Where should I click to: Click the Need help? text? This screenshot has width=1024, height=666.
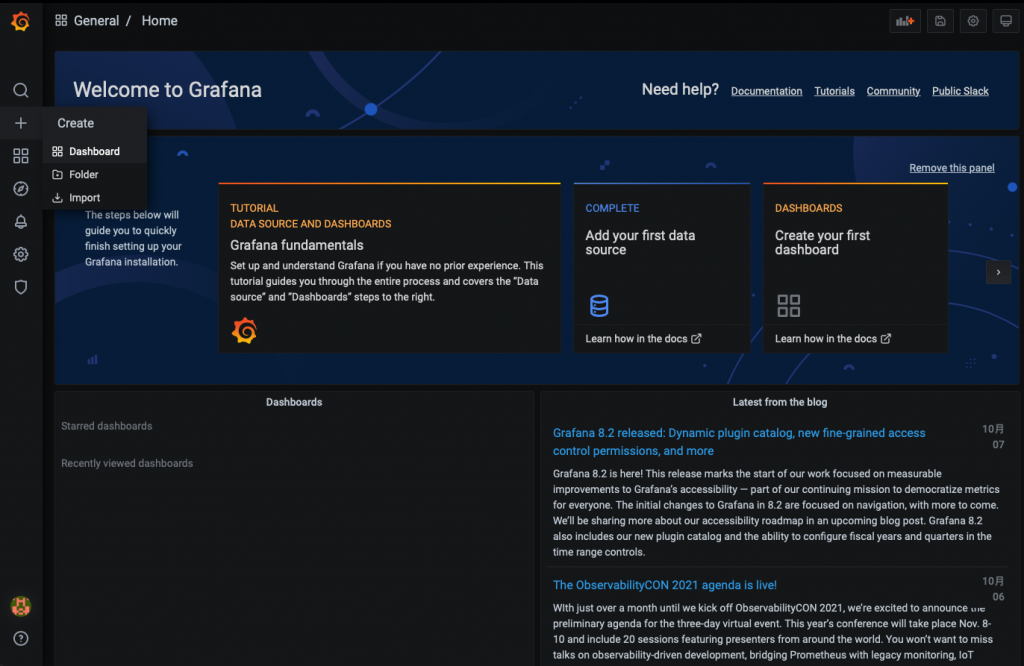(680, 89)
